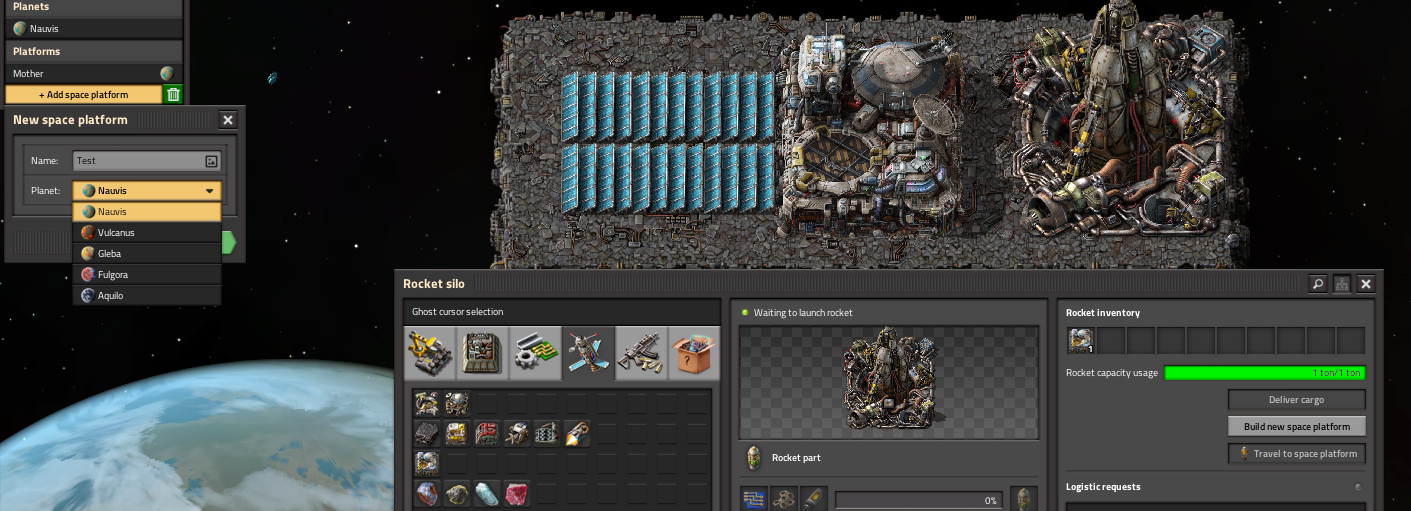Viewport: 1411px width, 511px height.
Task: Click the rocket fuel ingredient icon
Action: tap(813, 499)
